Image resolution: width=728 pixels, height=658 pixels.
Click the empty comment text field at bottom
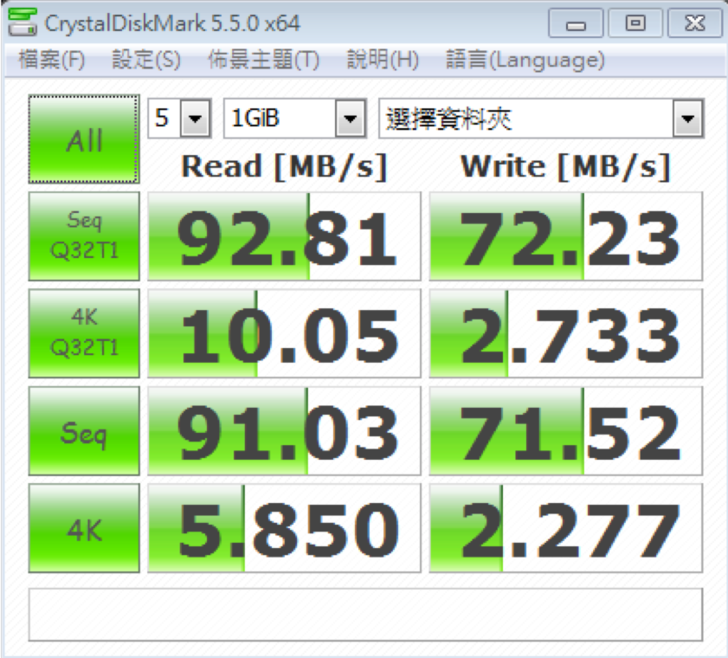click(x=364, y=615)
